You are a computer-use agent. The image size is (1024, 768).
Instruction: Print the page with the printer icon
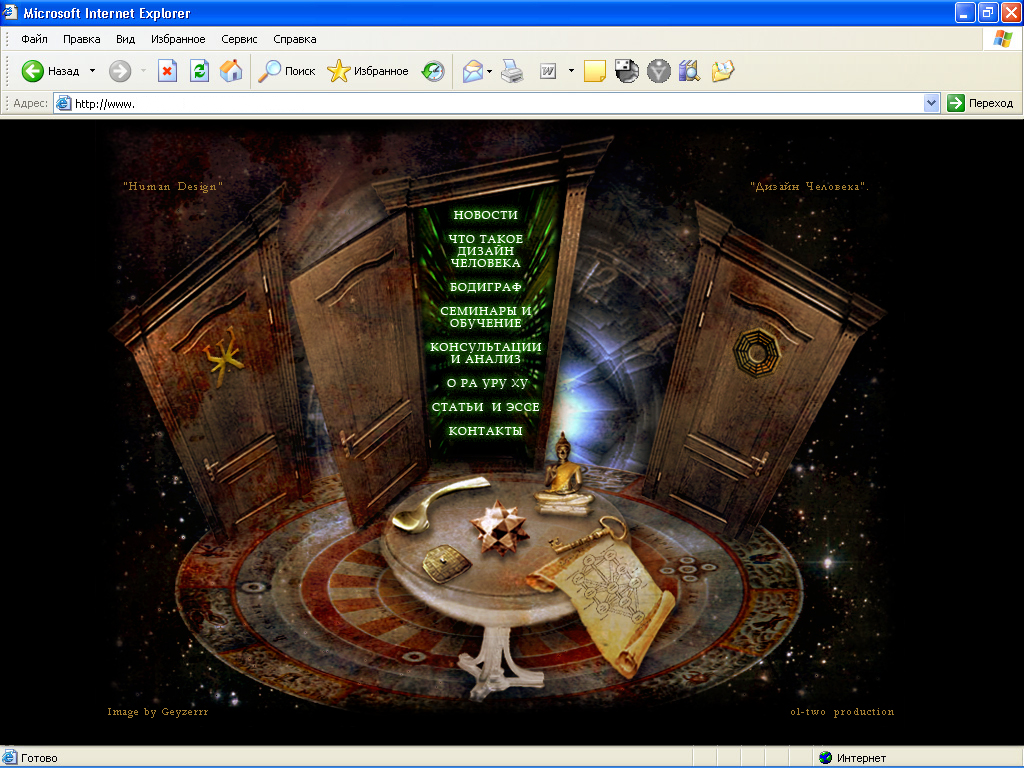point(513,71)
